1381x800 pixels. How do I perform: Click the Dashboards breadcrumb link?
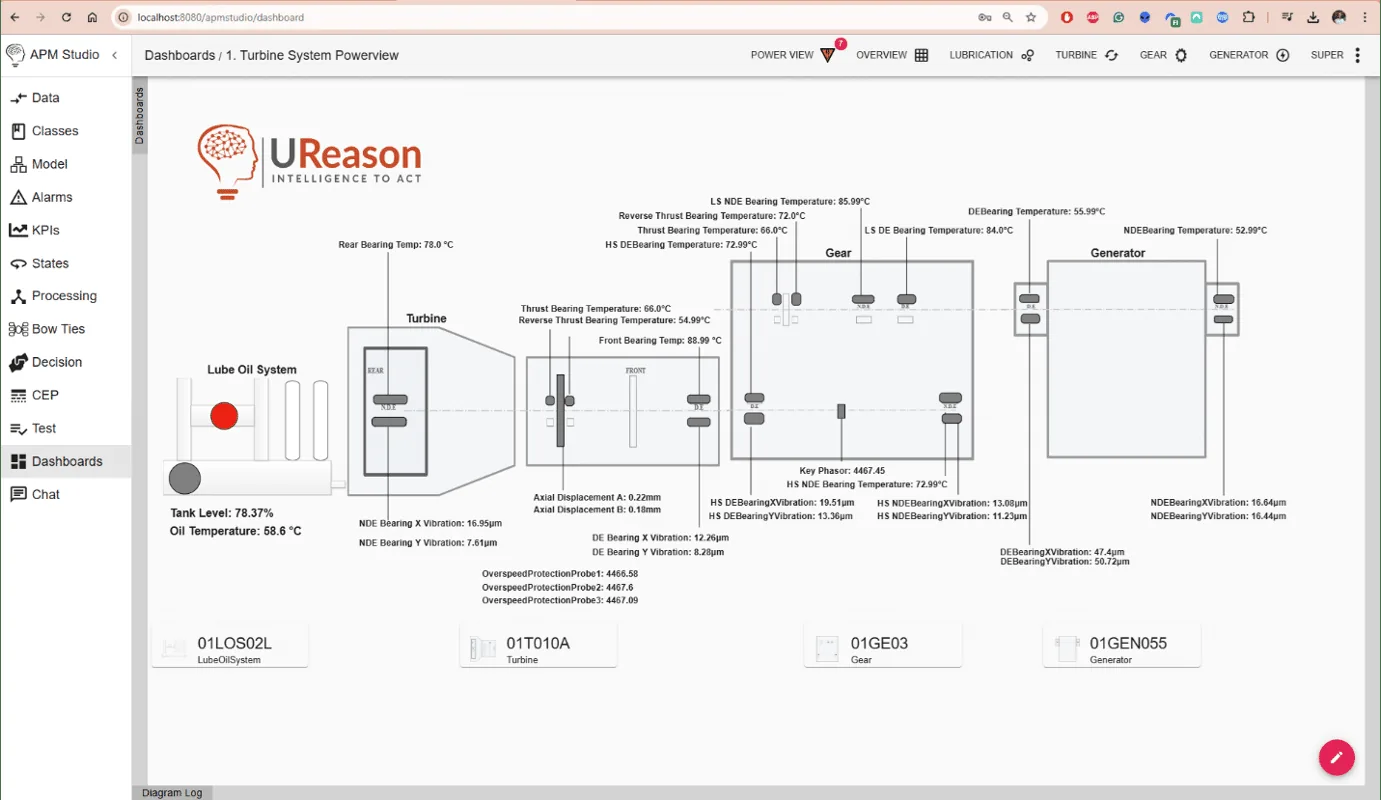(x=179, y=55)
